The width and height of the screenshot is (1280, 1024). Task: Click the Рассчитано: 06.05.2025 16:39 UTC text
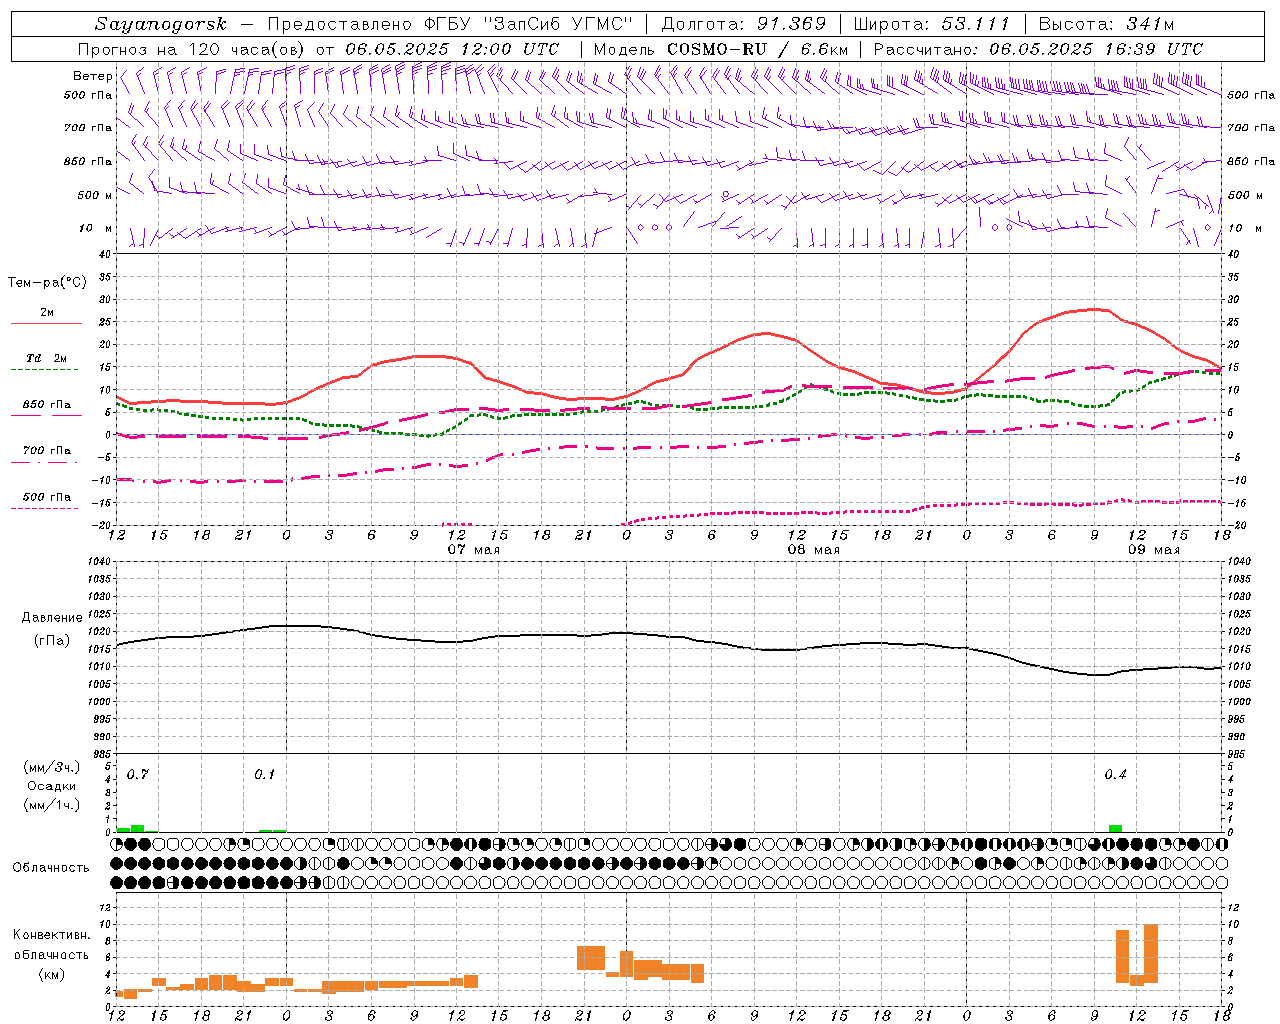point(1038,49)
